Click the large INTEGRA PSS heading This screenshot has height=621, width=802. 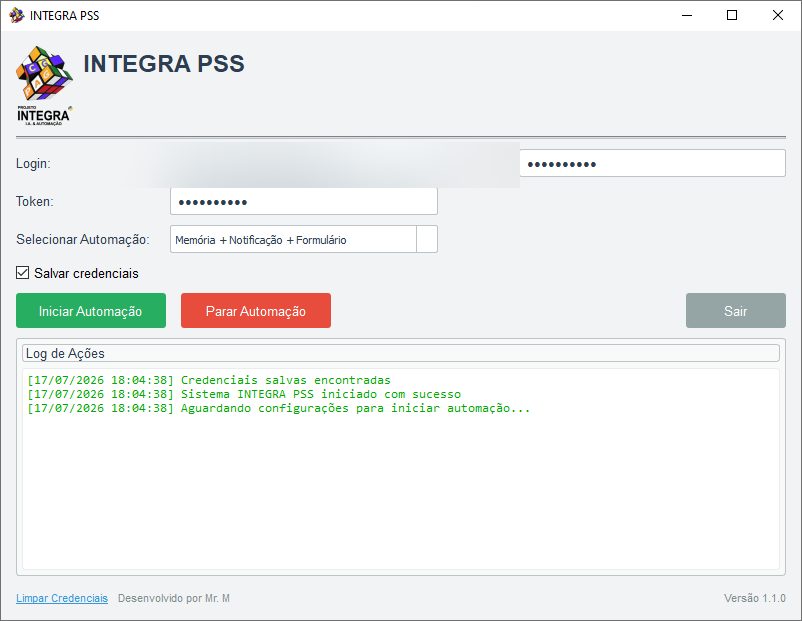164,63
